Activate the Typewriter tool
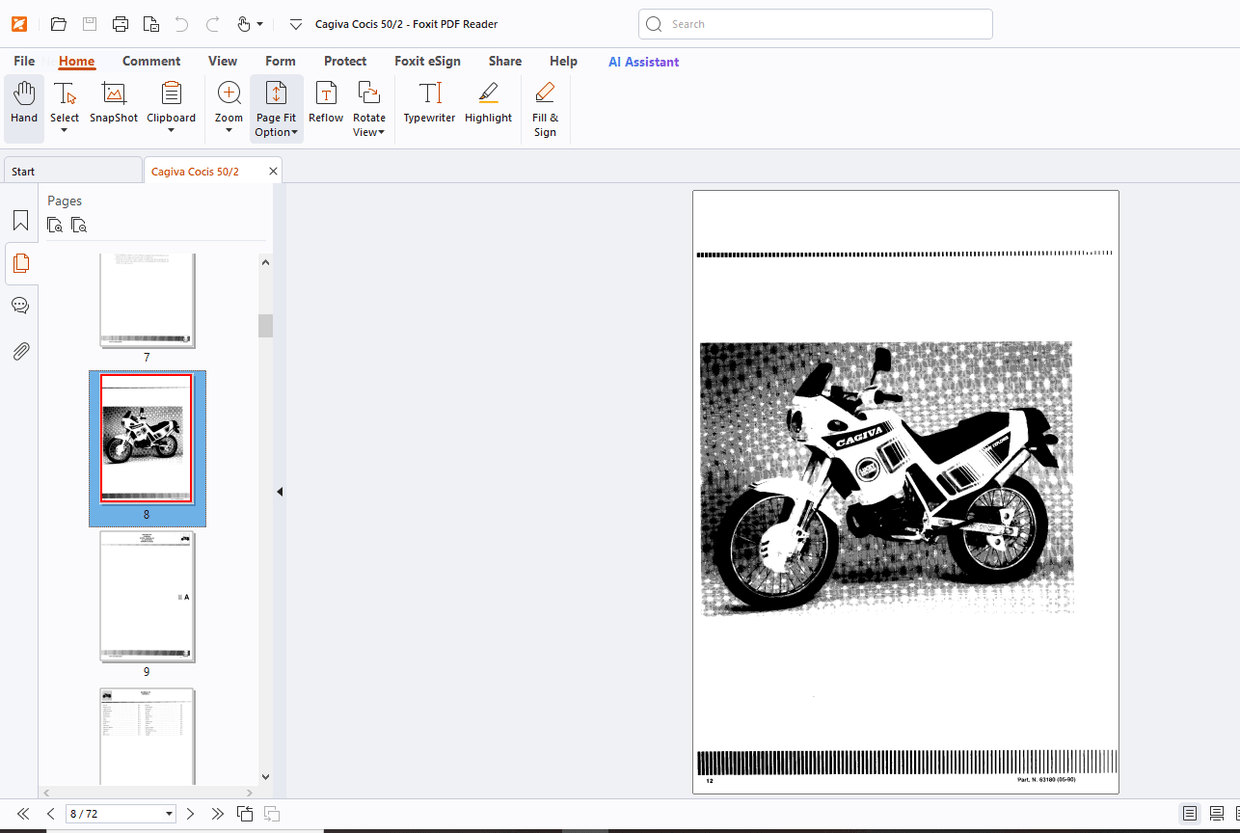 tap(429, 106)
